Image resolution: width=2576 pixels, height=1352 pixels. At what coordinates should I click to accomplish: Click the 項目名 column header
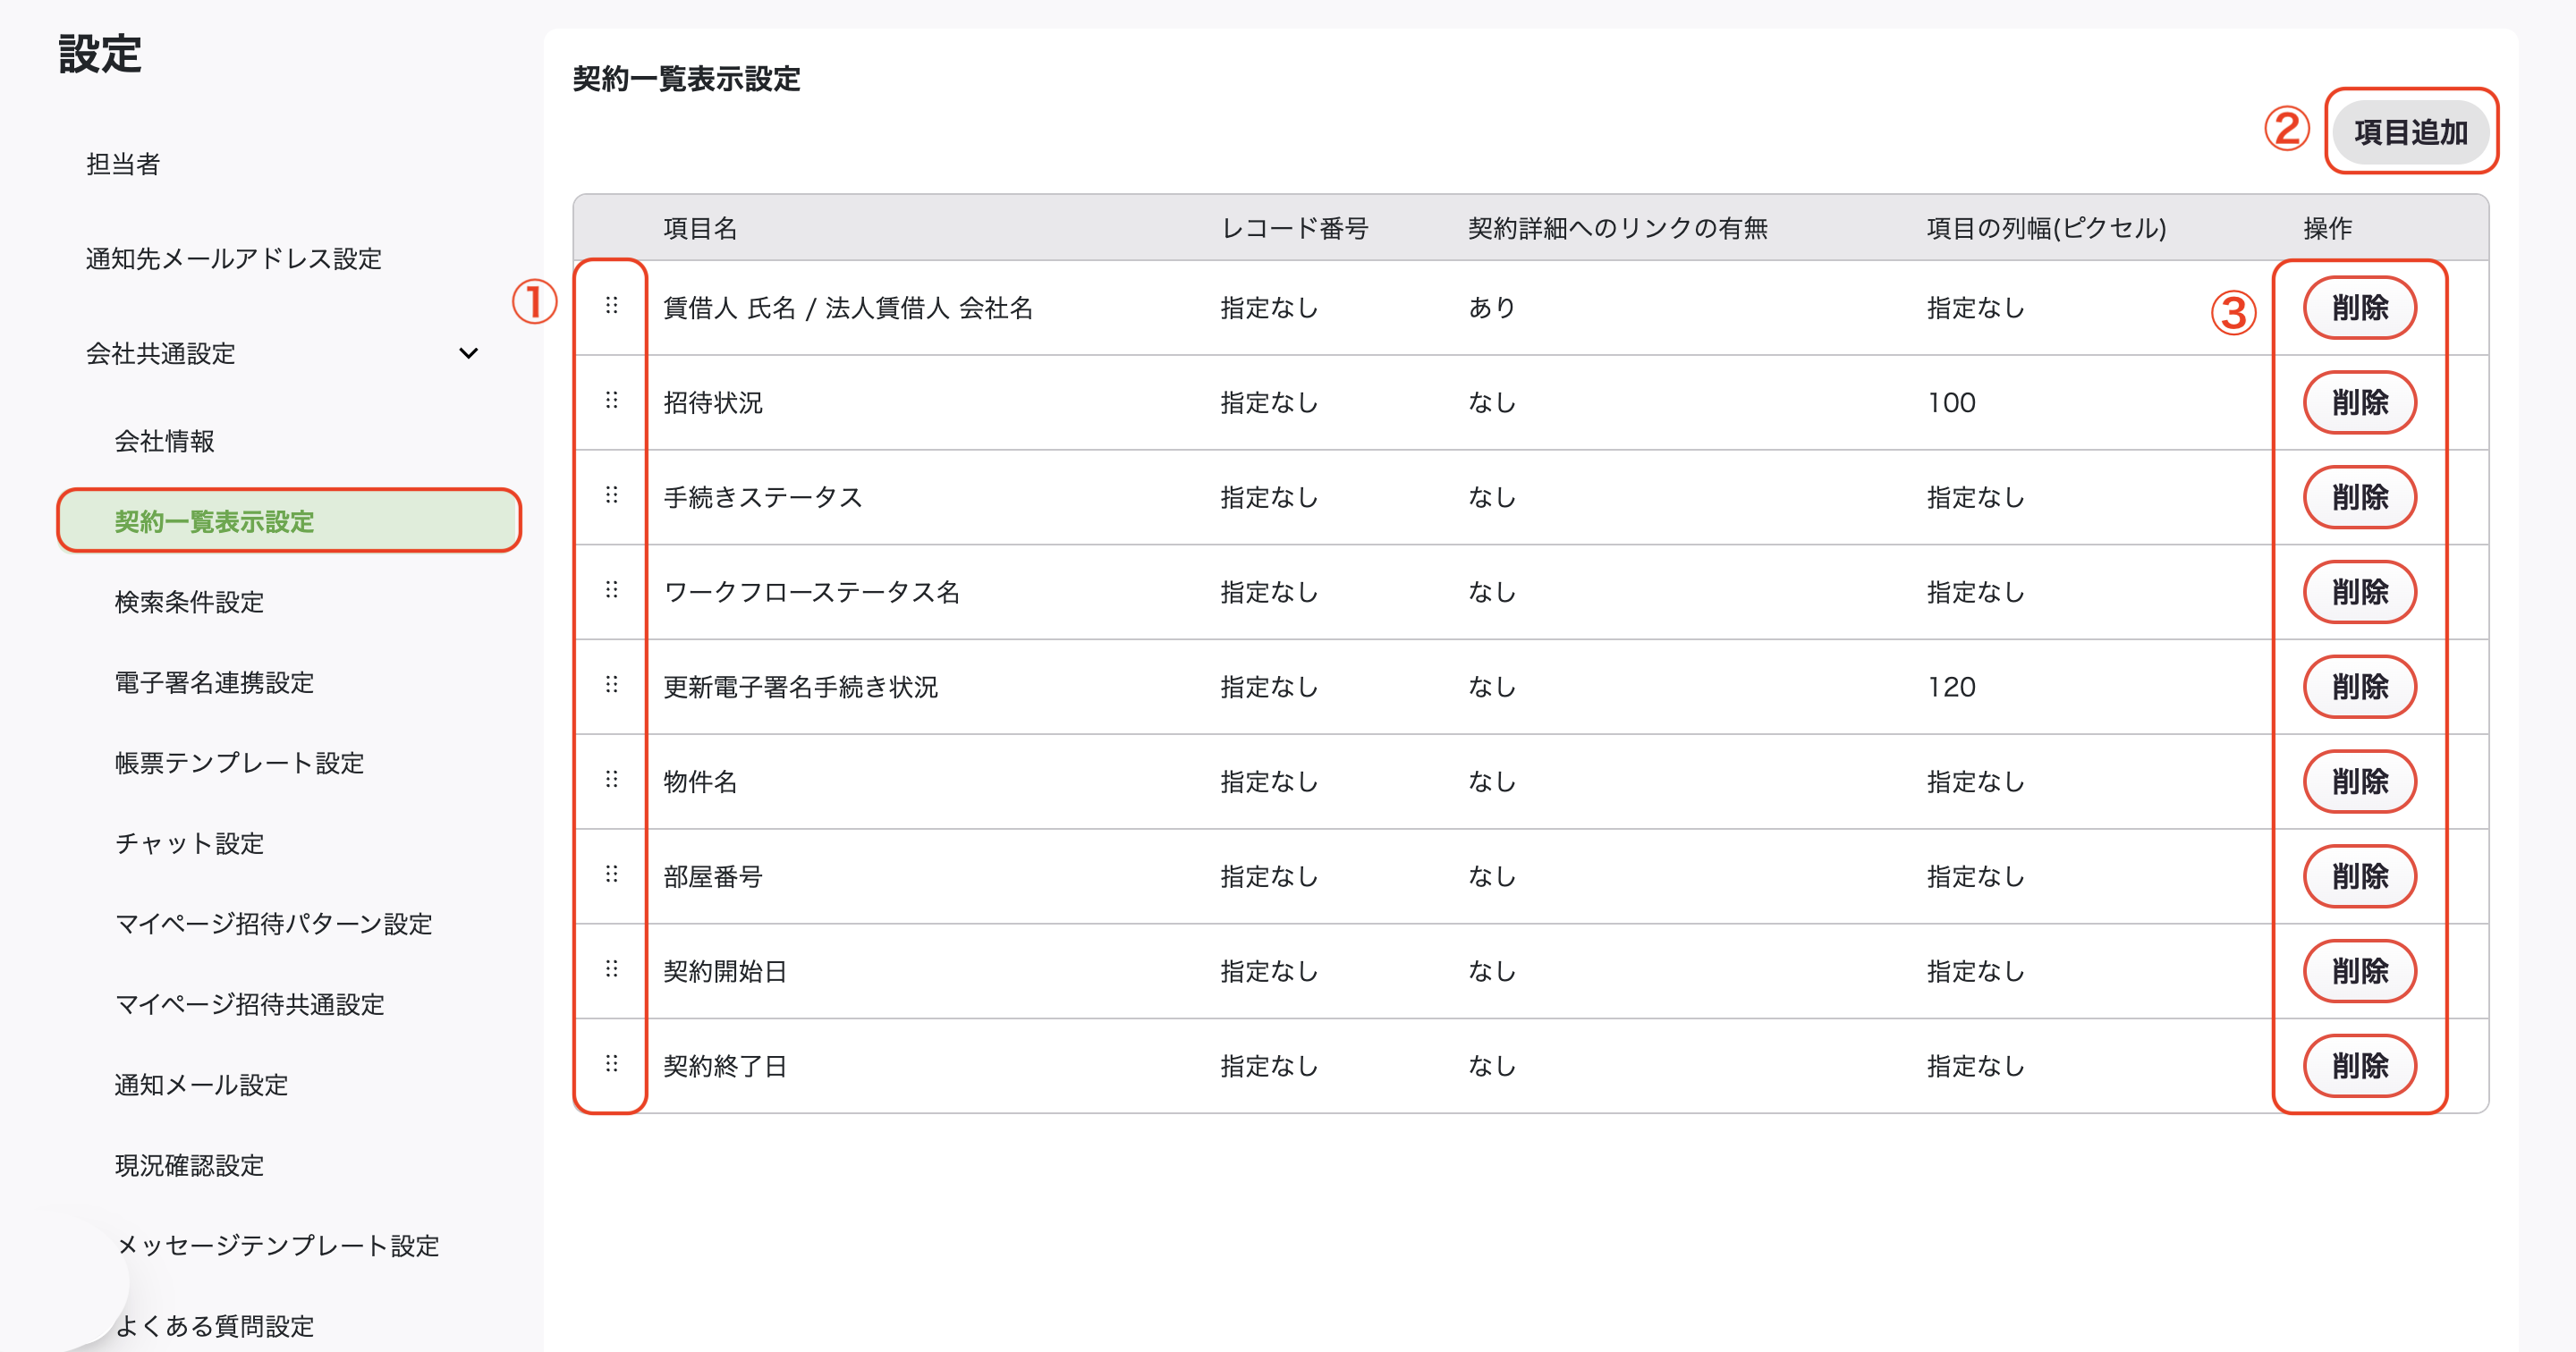point(700,228)
